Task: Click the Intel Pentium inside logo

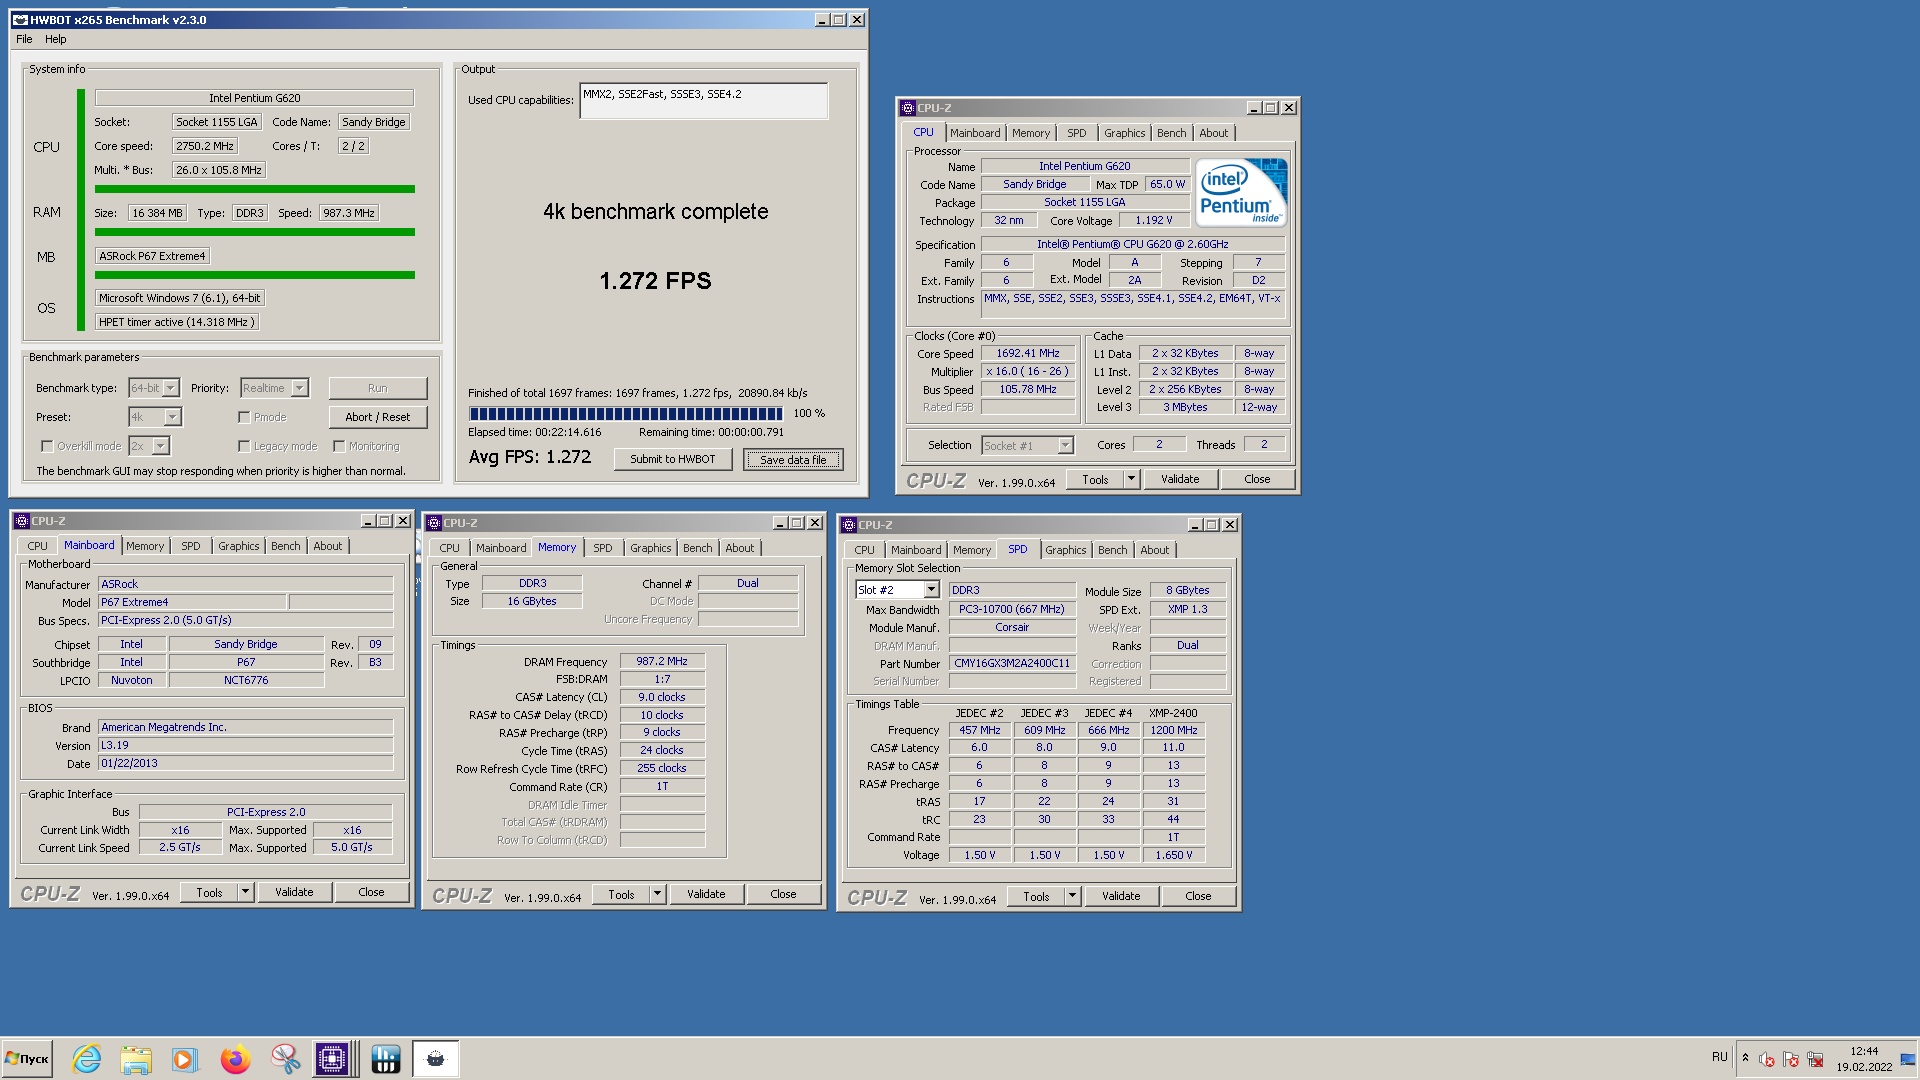Action: tap(1241, 192)
